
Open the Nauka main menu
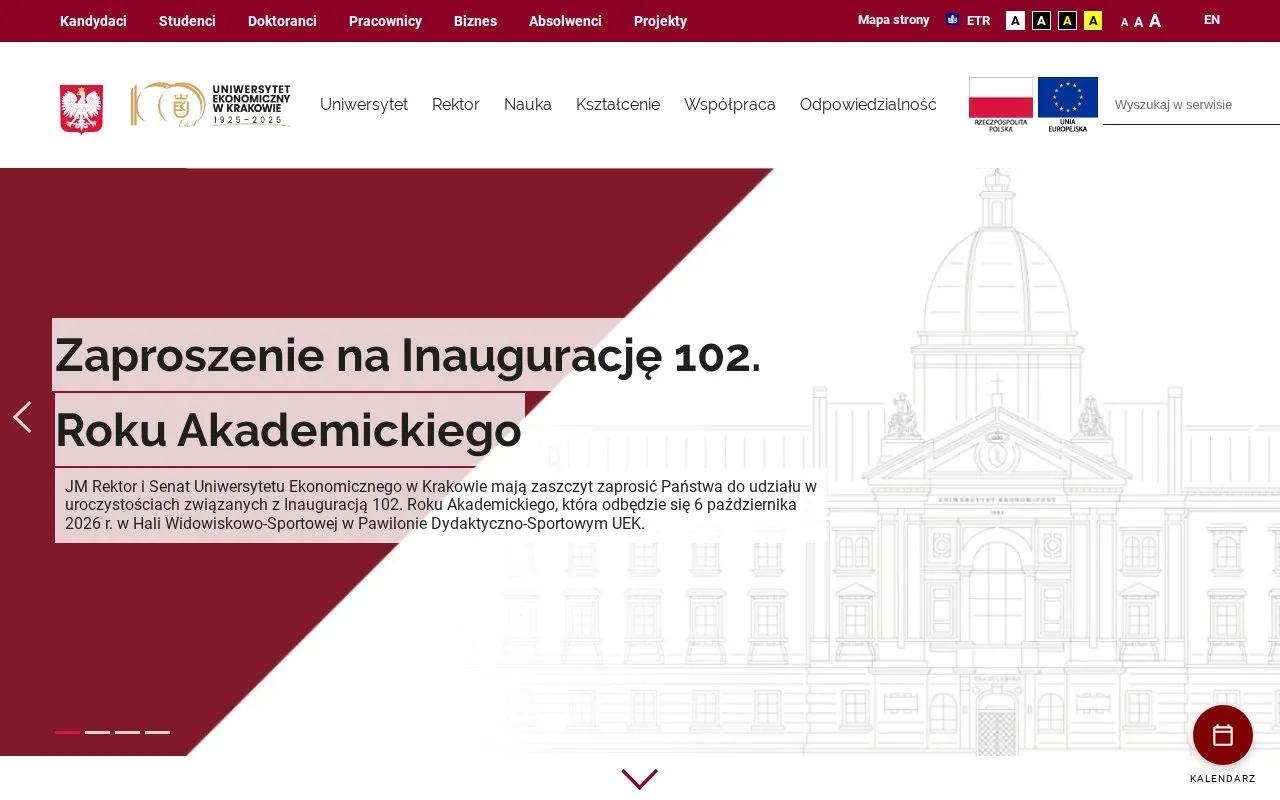[528, 105]
